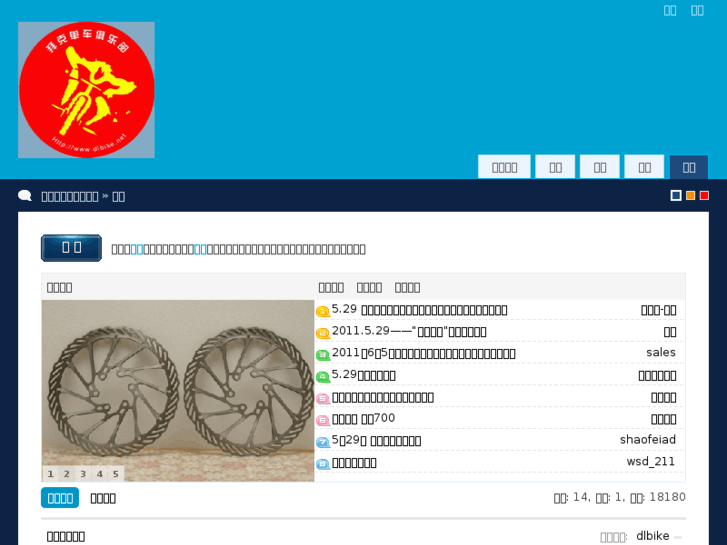Select the blue-outlined style swatch
The height and width of the screenshot is (545, 727).
click(676, 196)
